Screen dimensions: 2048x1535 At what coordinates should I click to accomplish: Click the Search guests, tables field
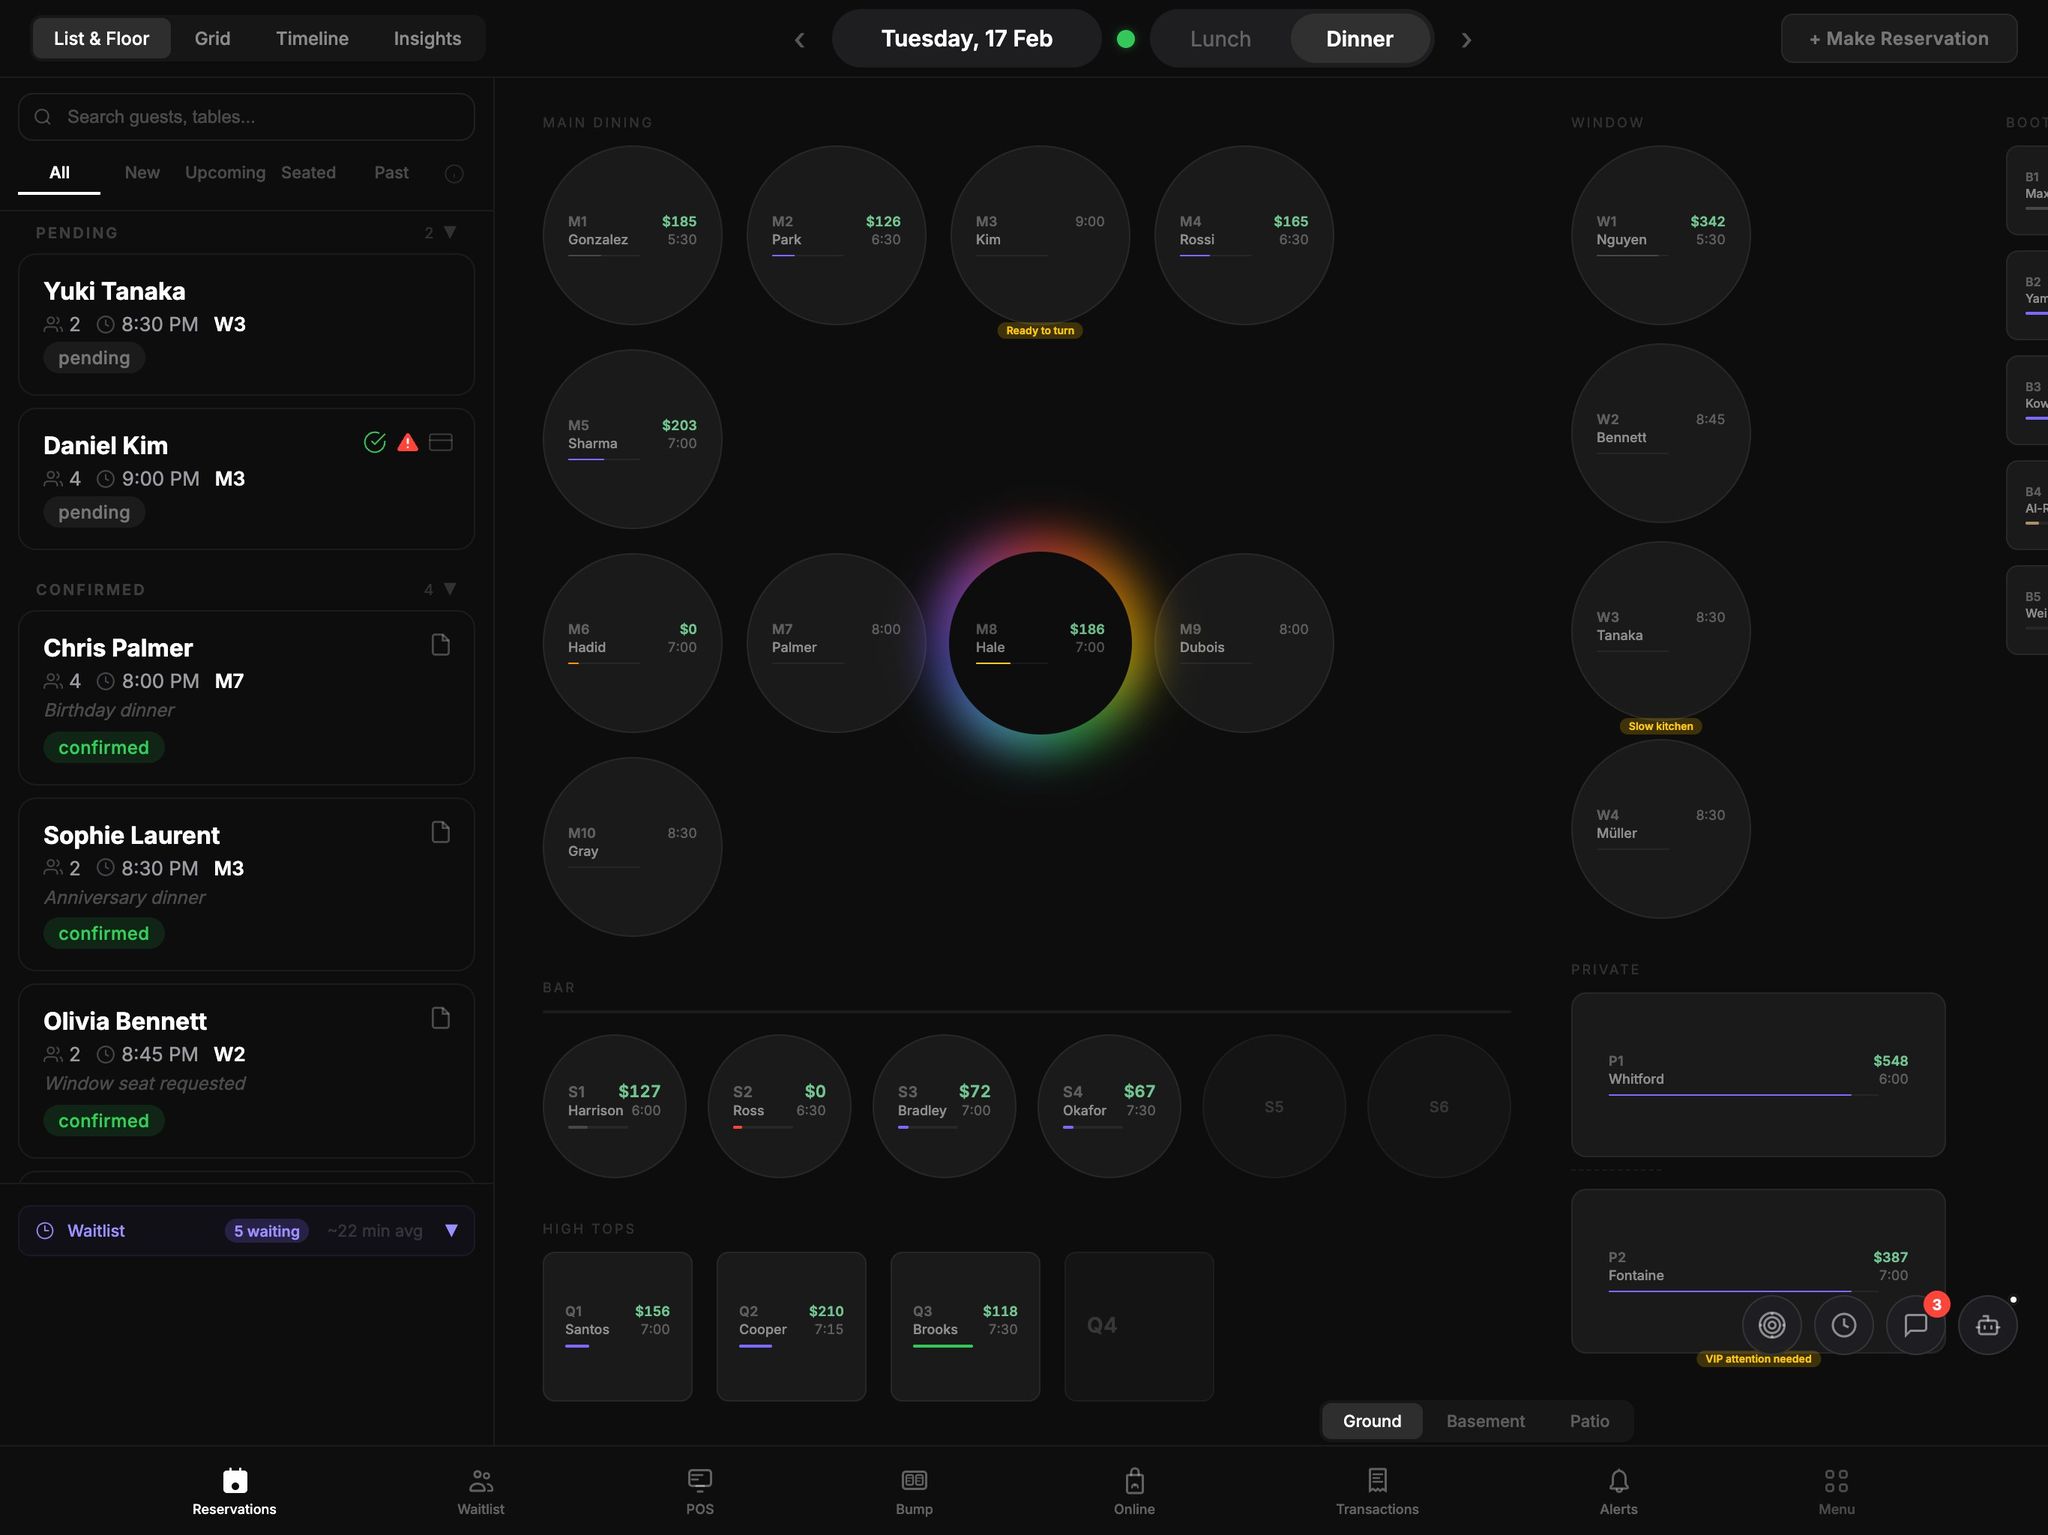(246, 117)
